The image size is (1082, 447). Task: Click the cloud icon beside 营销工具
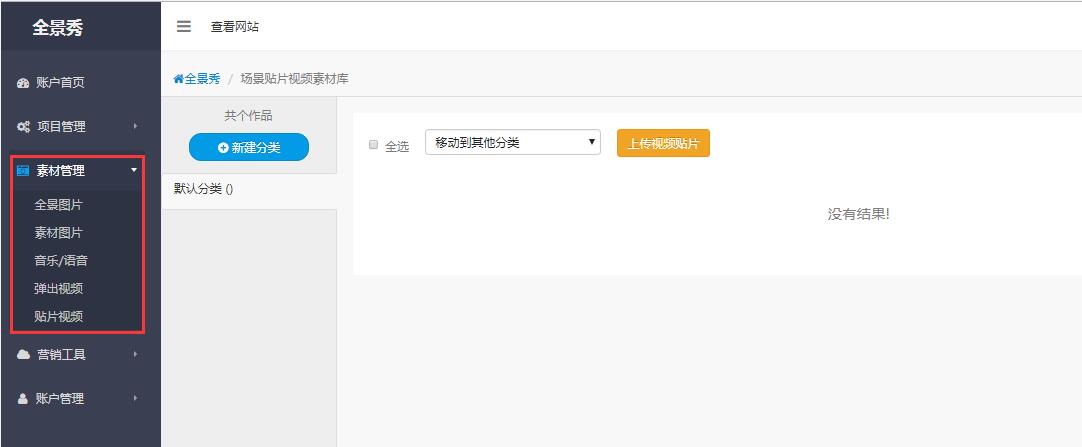[x=23, y=354]
